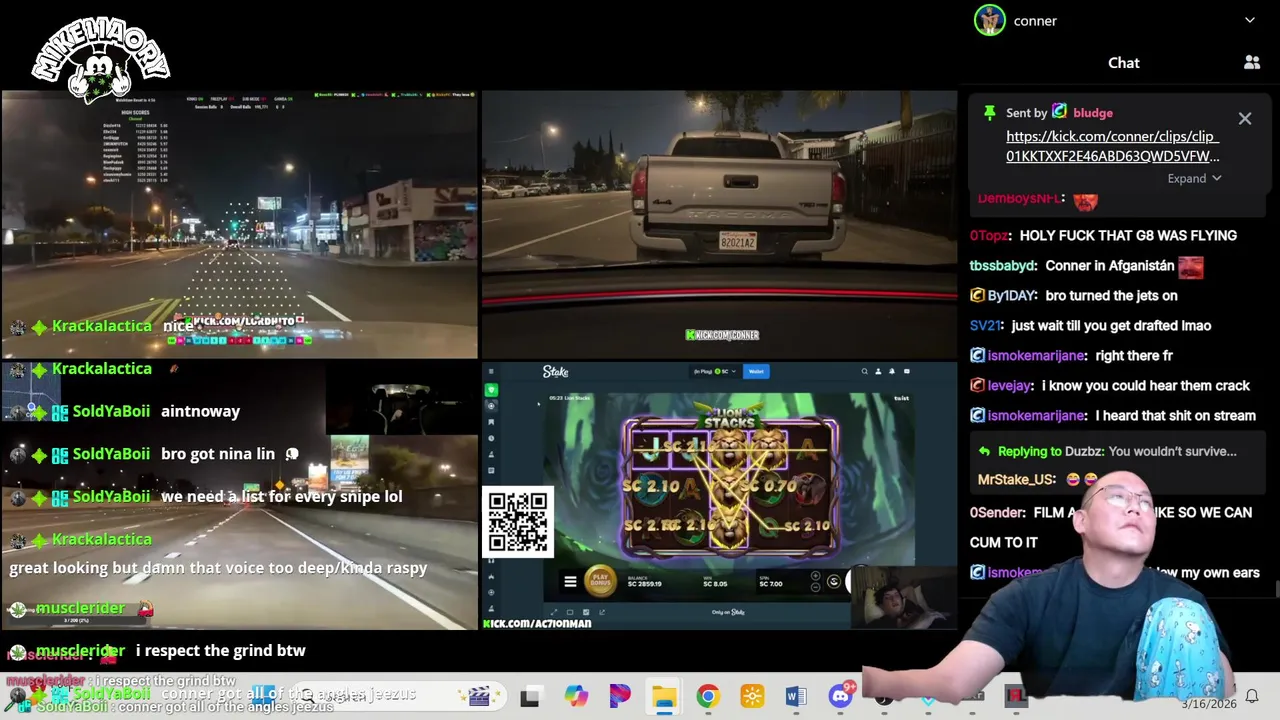Click conner's channel avatar

click(990, 20)
